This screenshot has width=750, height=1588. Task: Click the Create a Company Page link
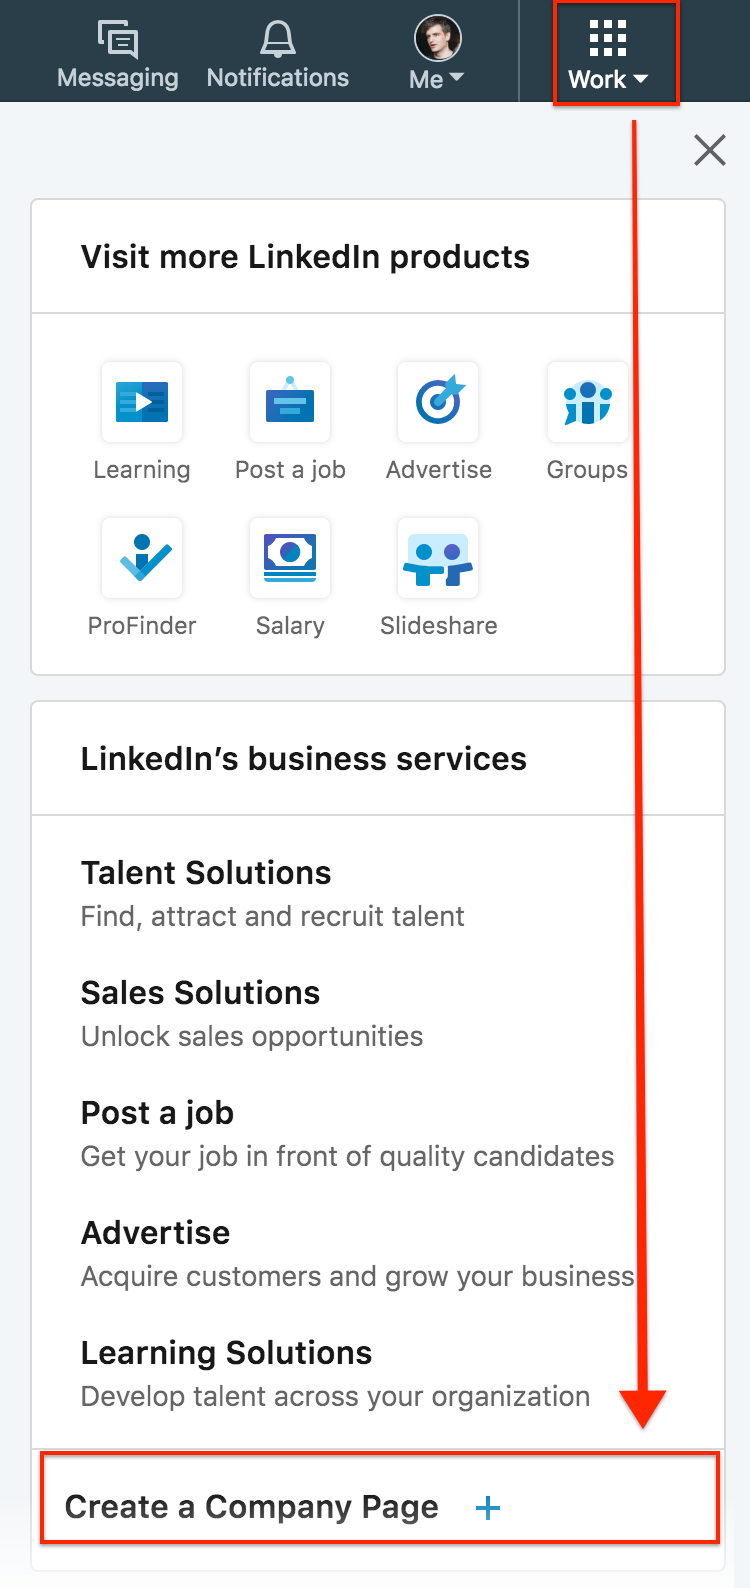pyautogui.click(x=252, y=1507)
